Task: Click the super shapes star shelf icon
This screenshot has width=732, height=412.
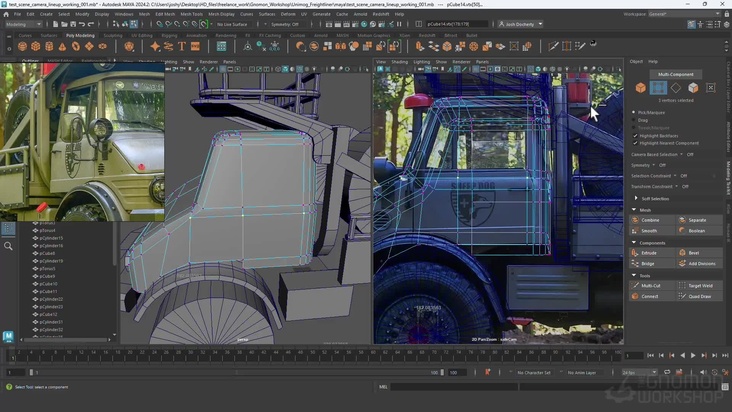Action: point(155,46)
